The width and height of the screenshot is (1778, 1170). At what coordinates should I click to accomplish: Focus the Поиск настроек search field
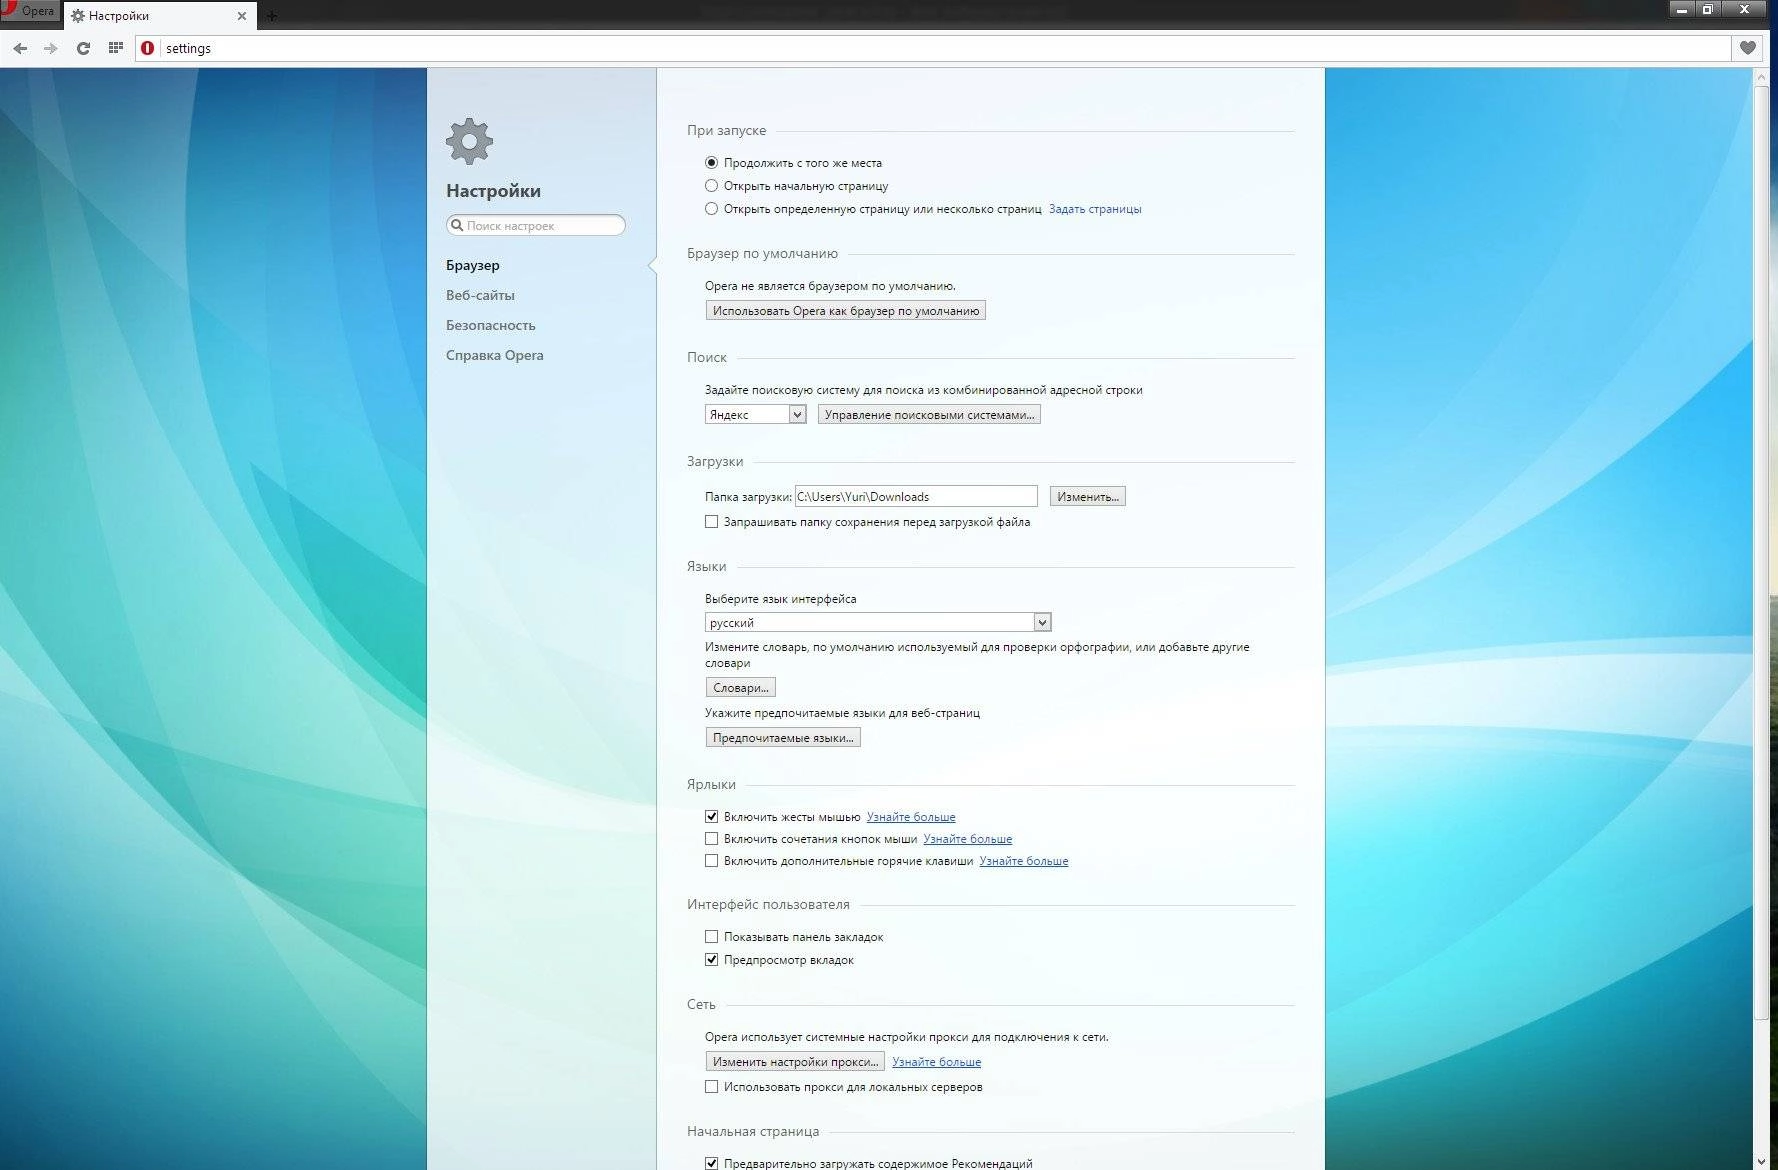536,225
